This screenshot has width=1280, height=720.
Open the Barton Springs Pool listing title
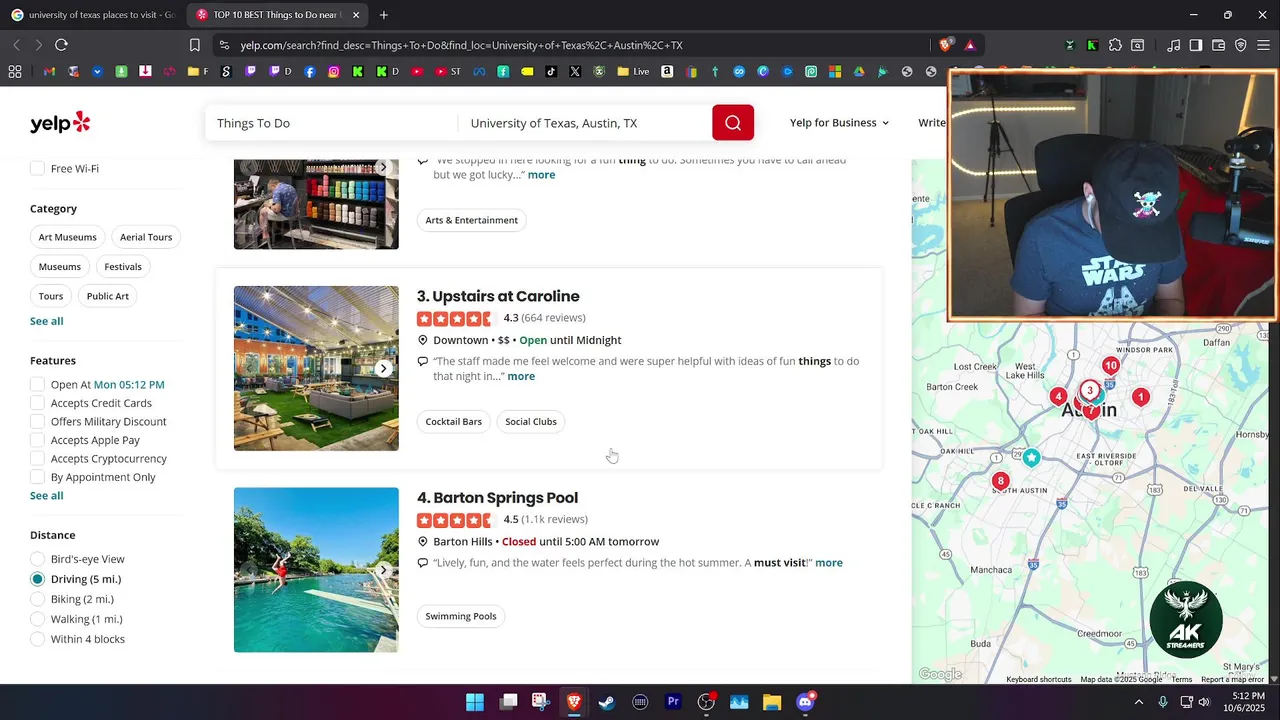point(506,498)
